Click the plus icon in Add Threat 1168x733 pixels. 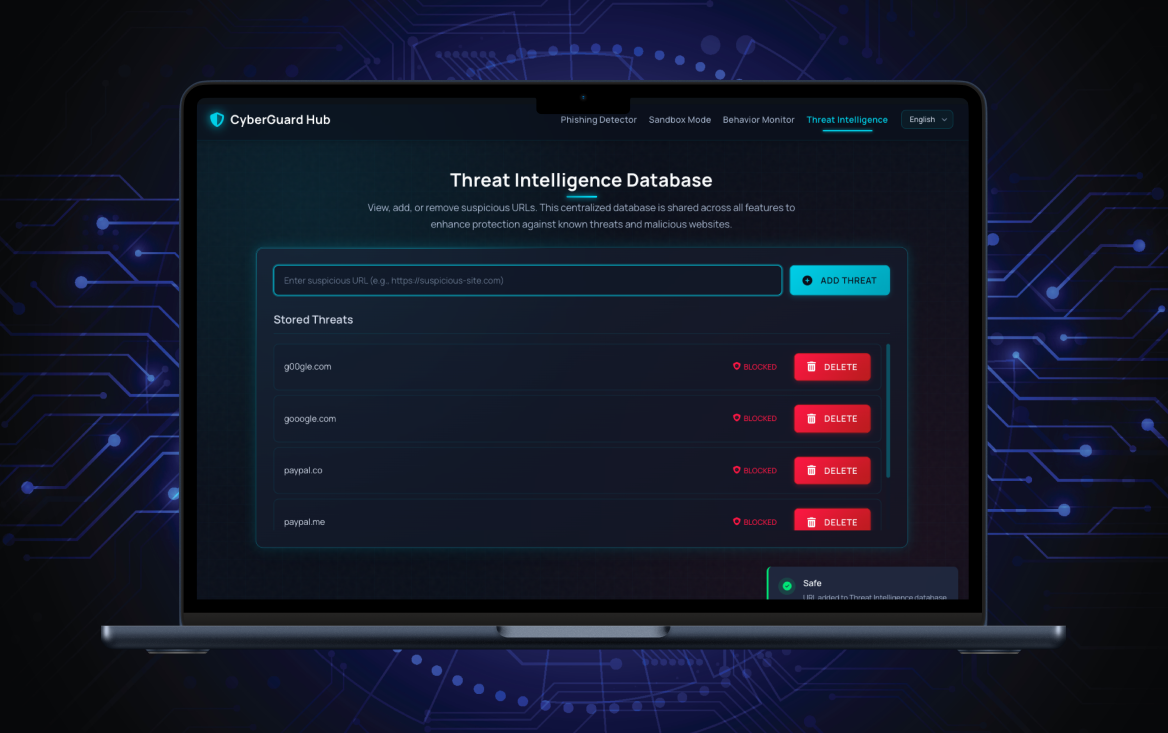click(808, 281)
